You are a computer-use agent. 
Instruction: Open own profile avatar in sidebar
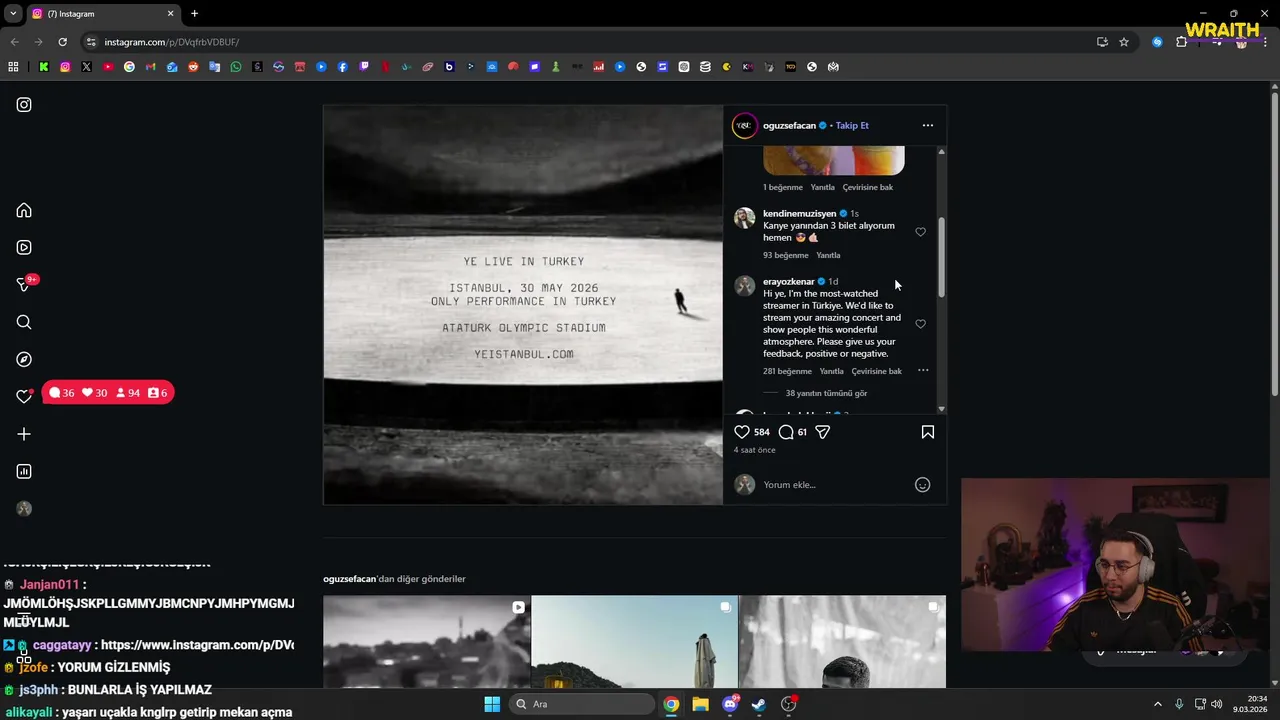point(24,508)
